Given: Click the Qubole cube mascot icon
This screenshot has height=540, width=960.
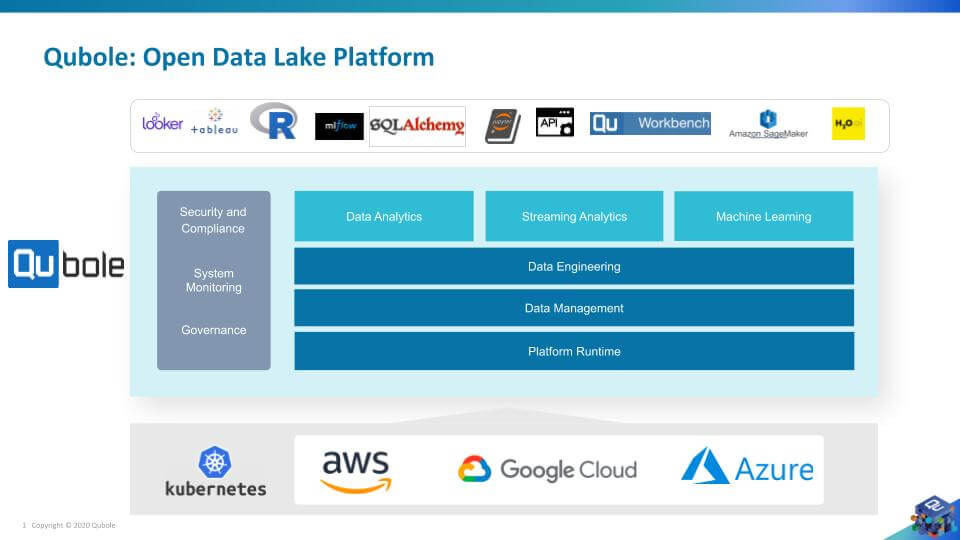Looking at the screenshot, I should click(x=933, y=517).
